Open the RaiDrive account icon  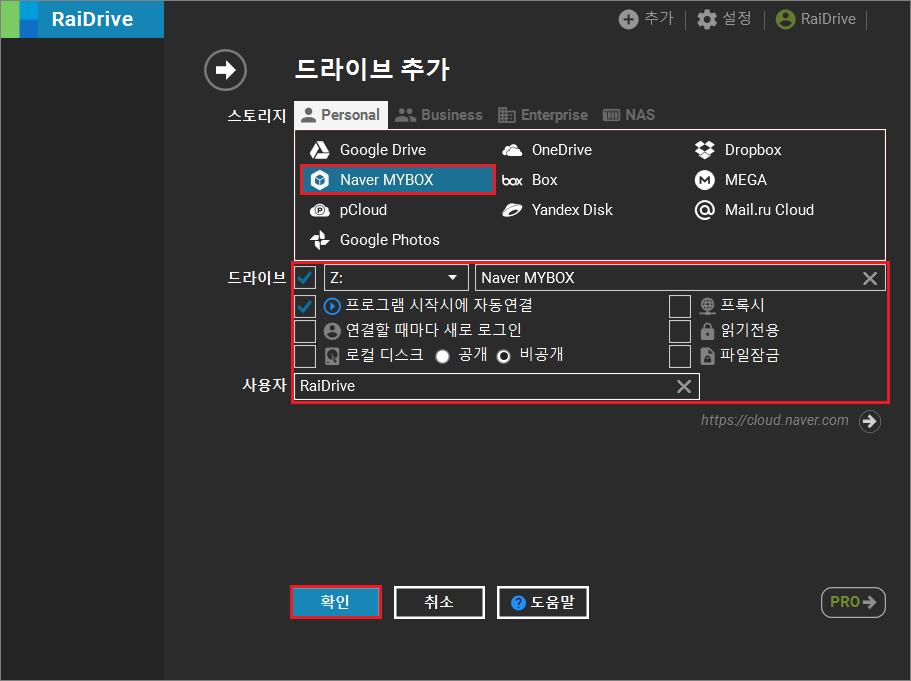click(x=785, y=19)
